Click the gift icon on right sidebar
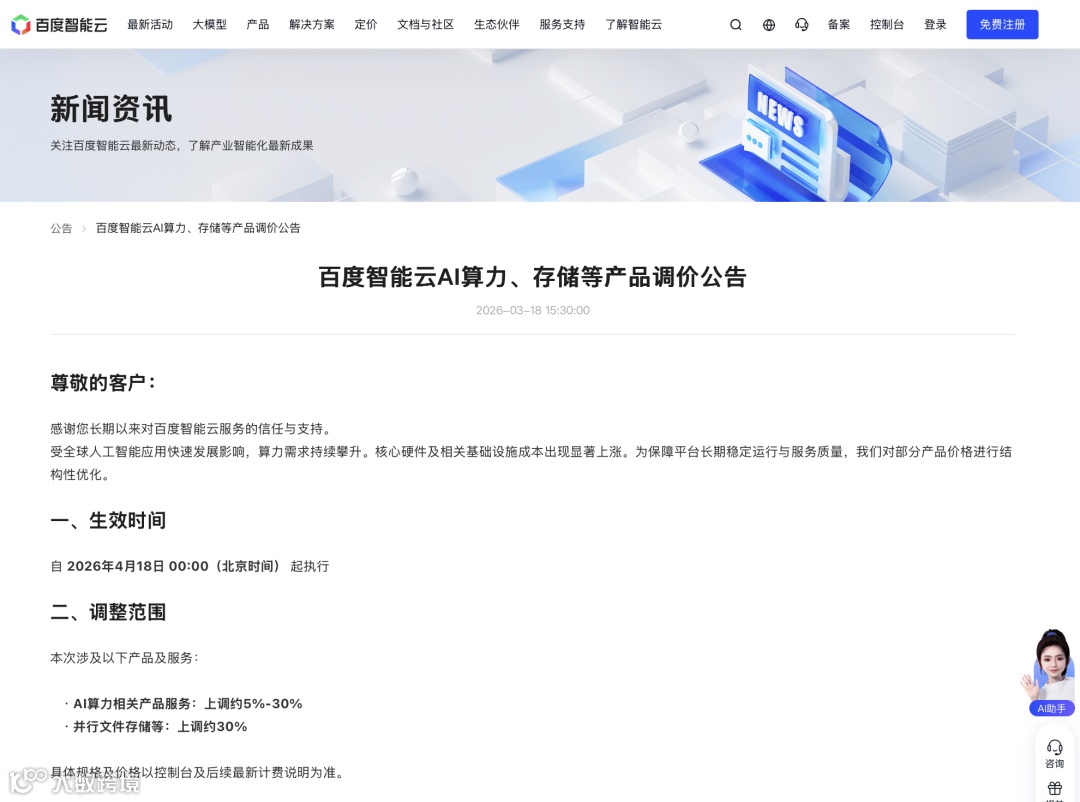The image size is (1080, 802). point(1055,789)
